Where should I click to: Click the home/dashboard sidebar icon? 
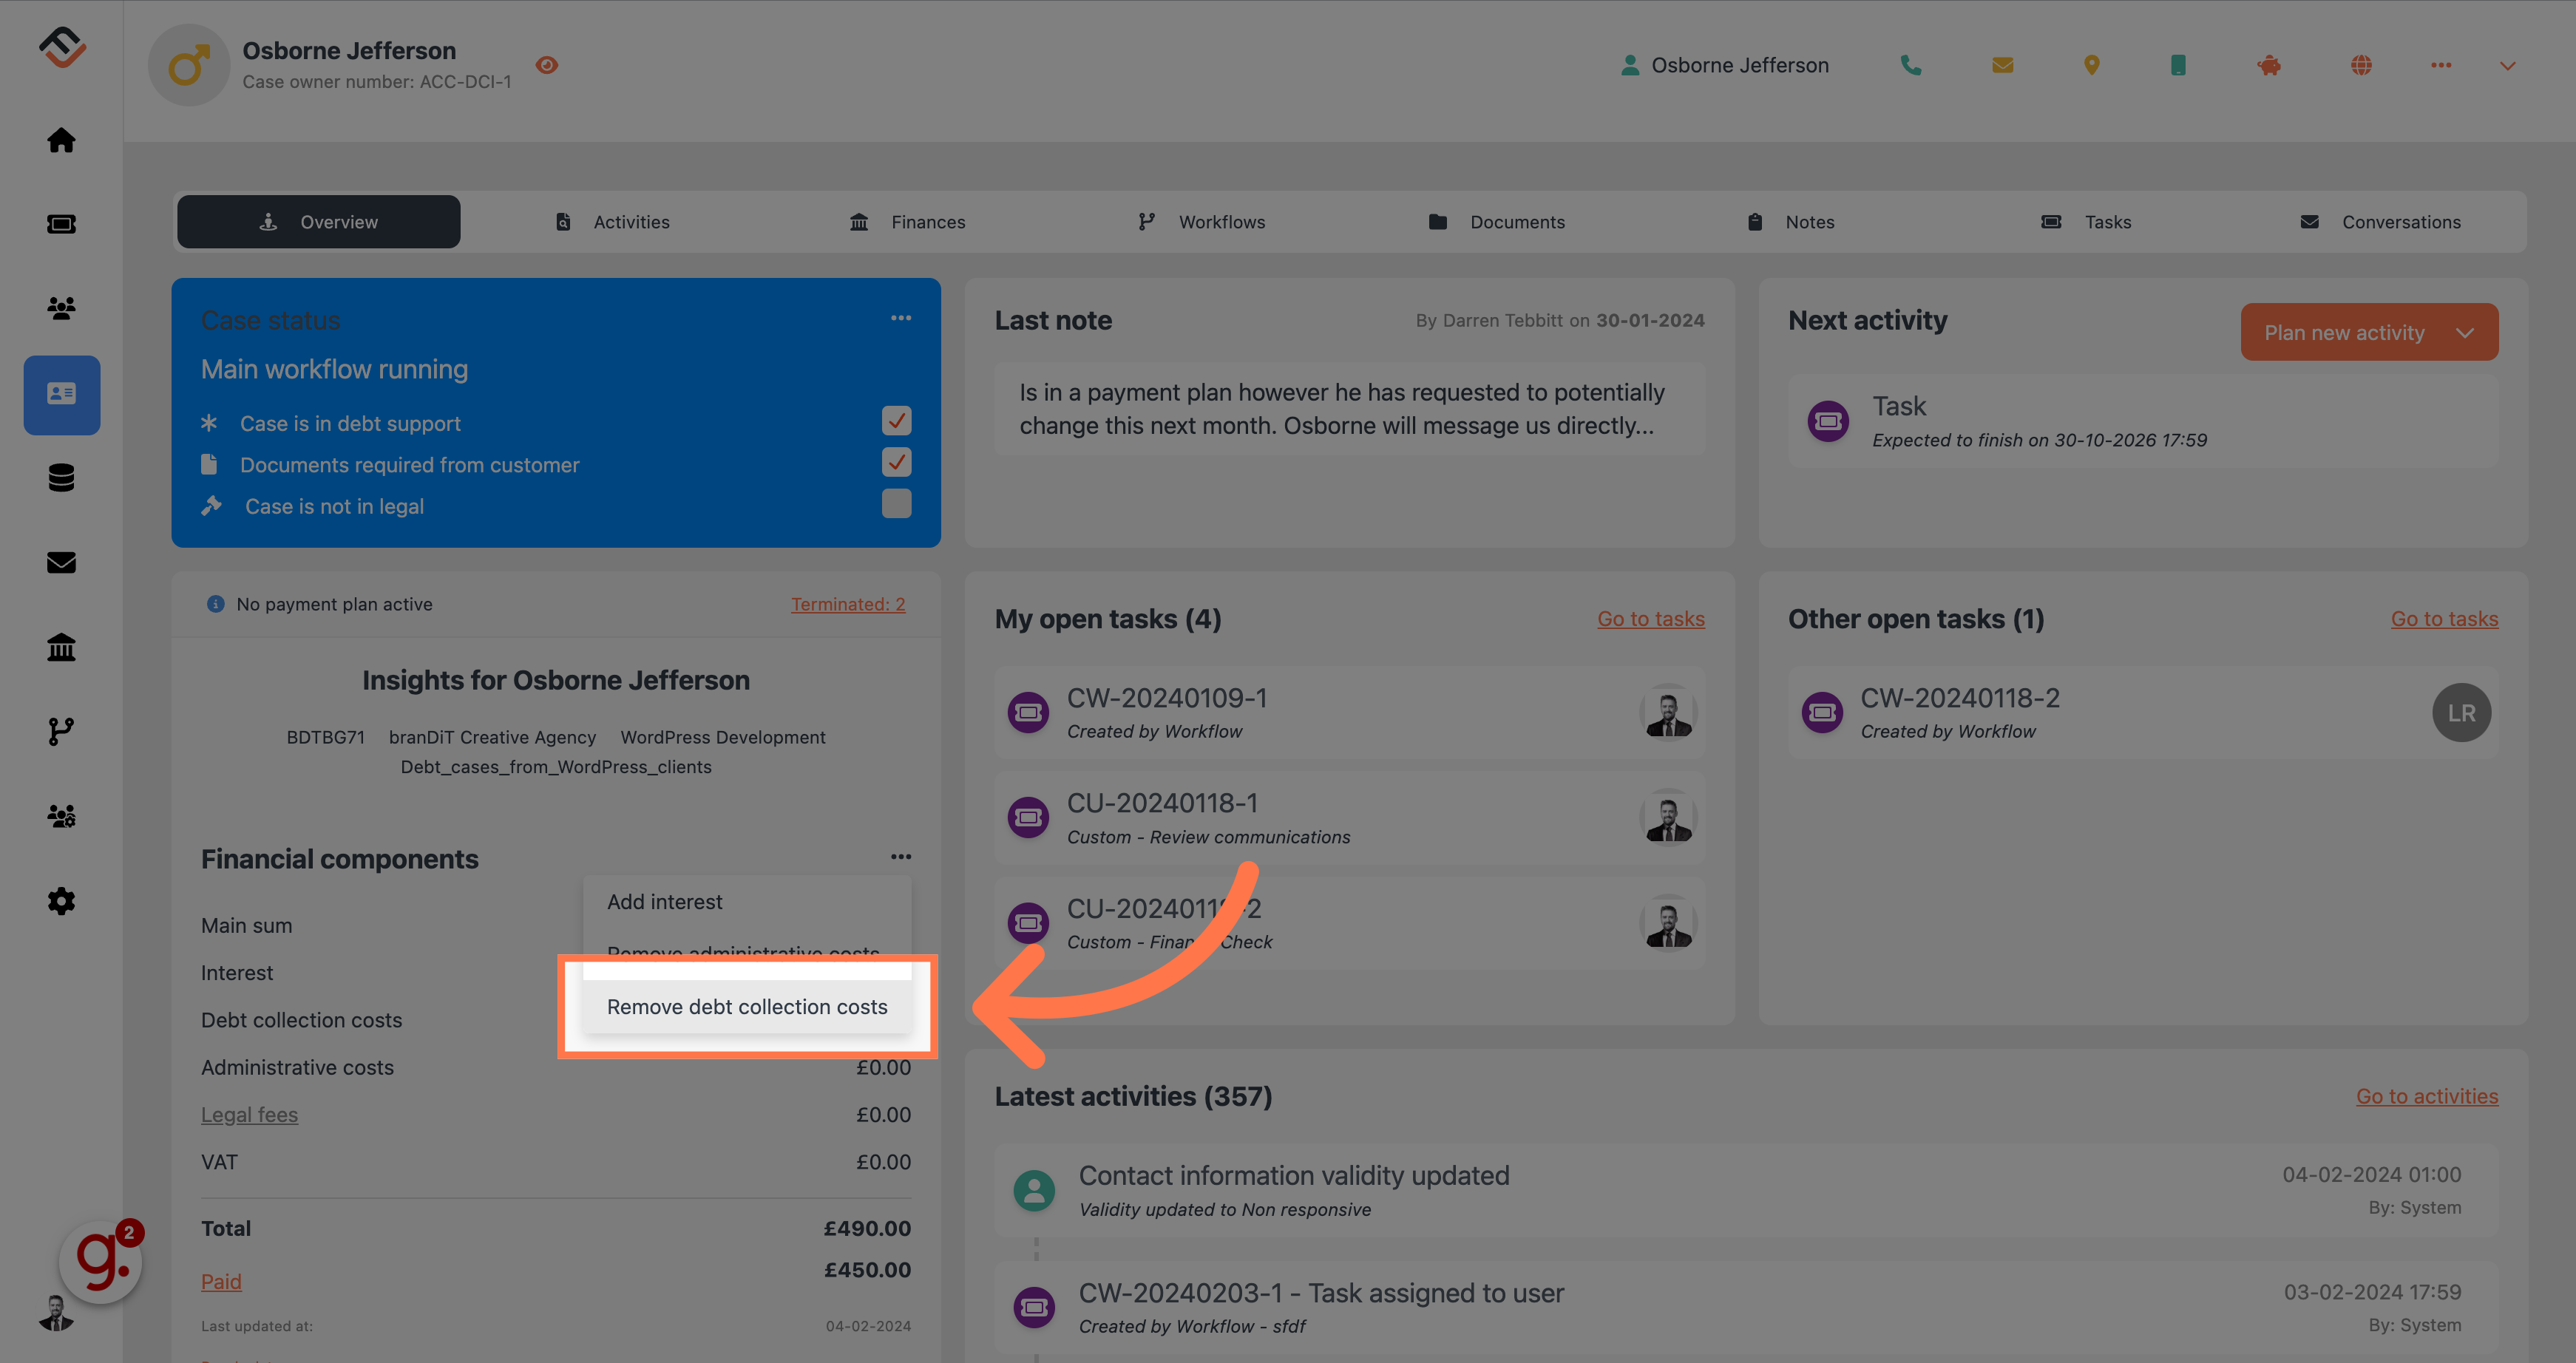(61, 140)
